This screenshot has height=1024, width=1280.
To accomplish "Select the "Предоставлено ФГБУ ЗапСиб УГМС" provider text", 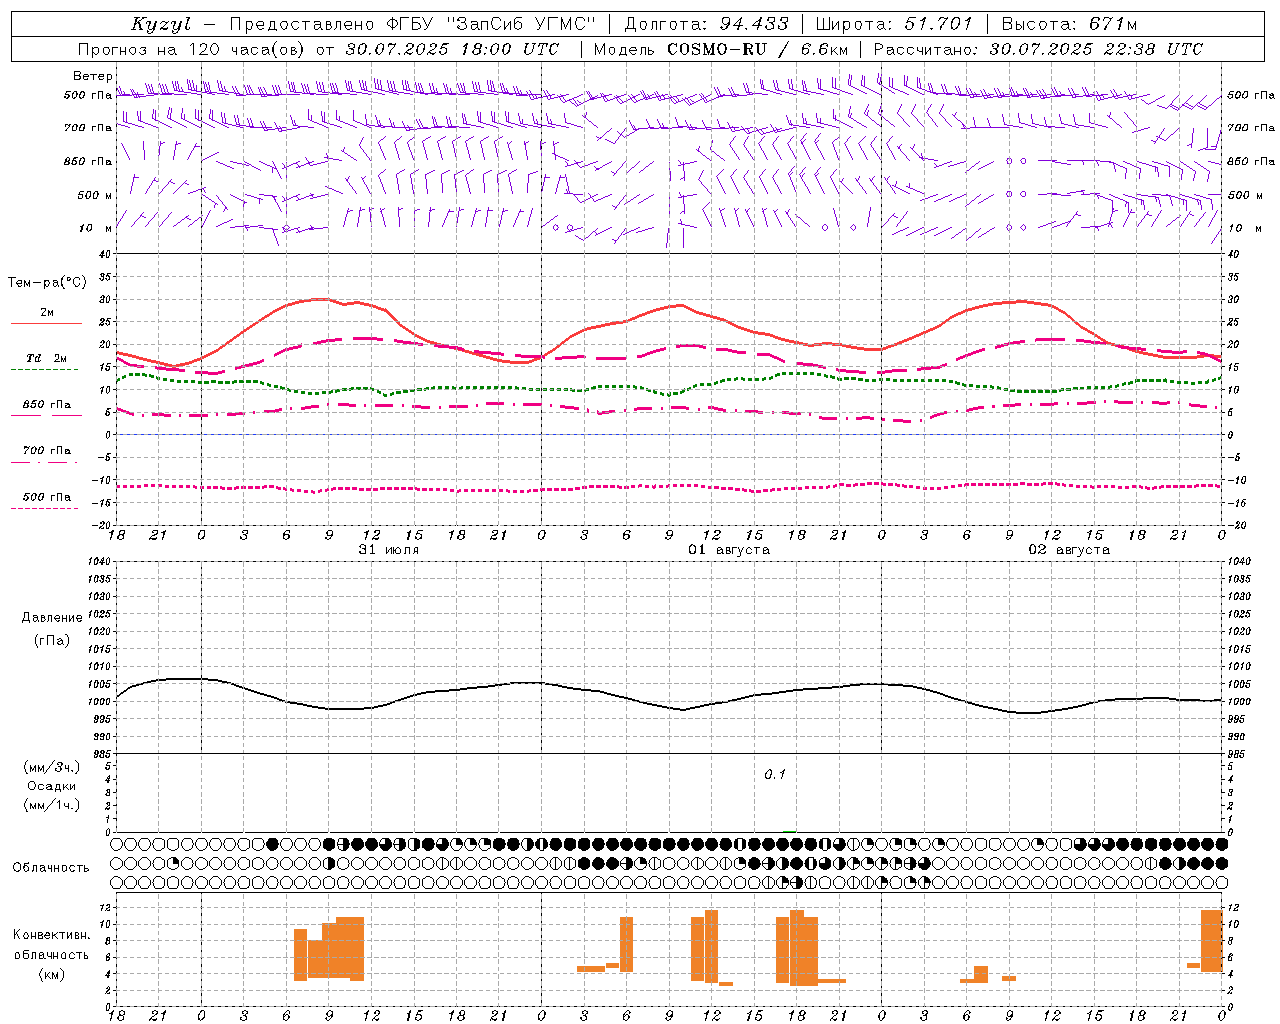I will click(414, 24).
